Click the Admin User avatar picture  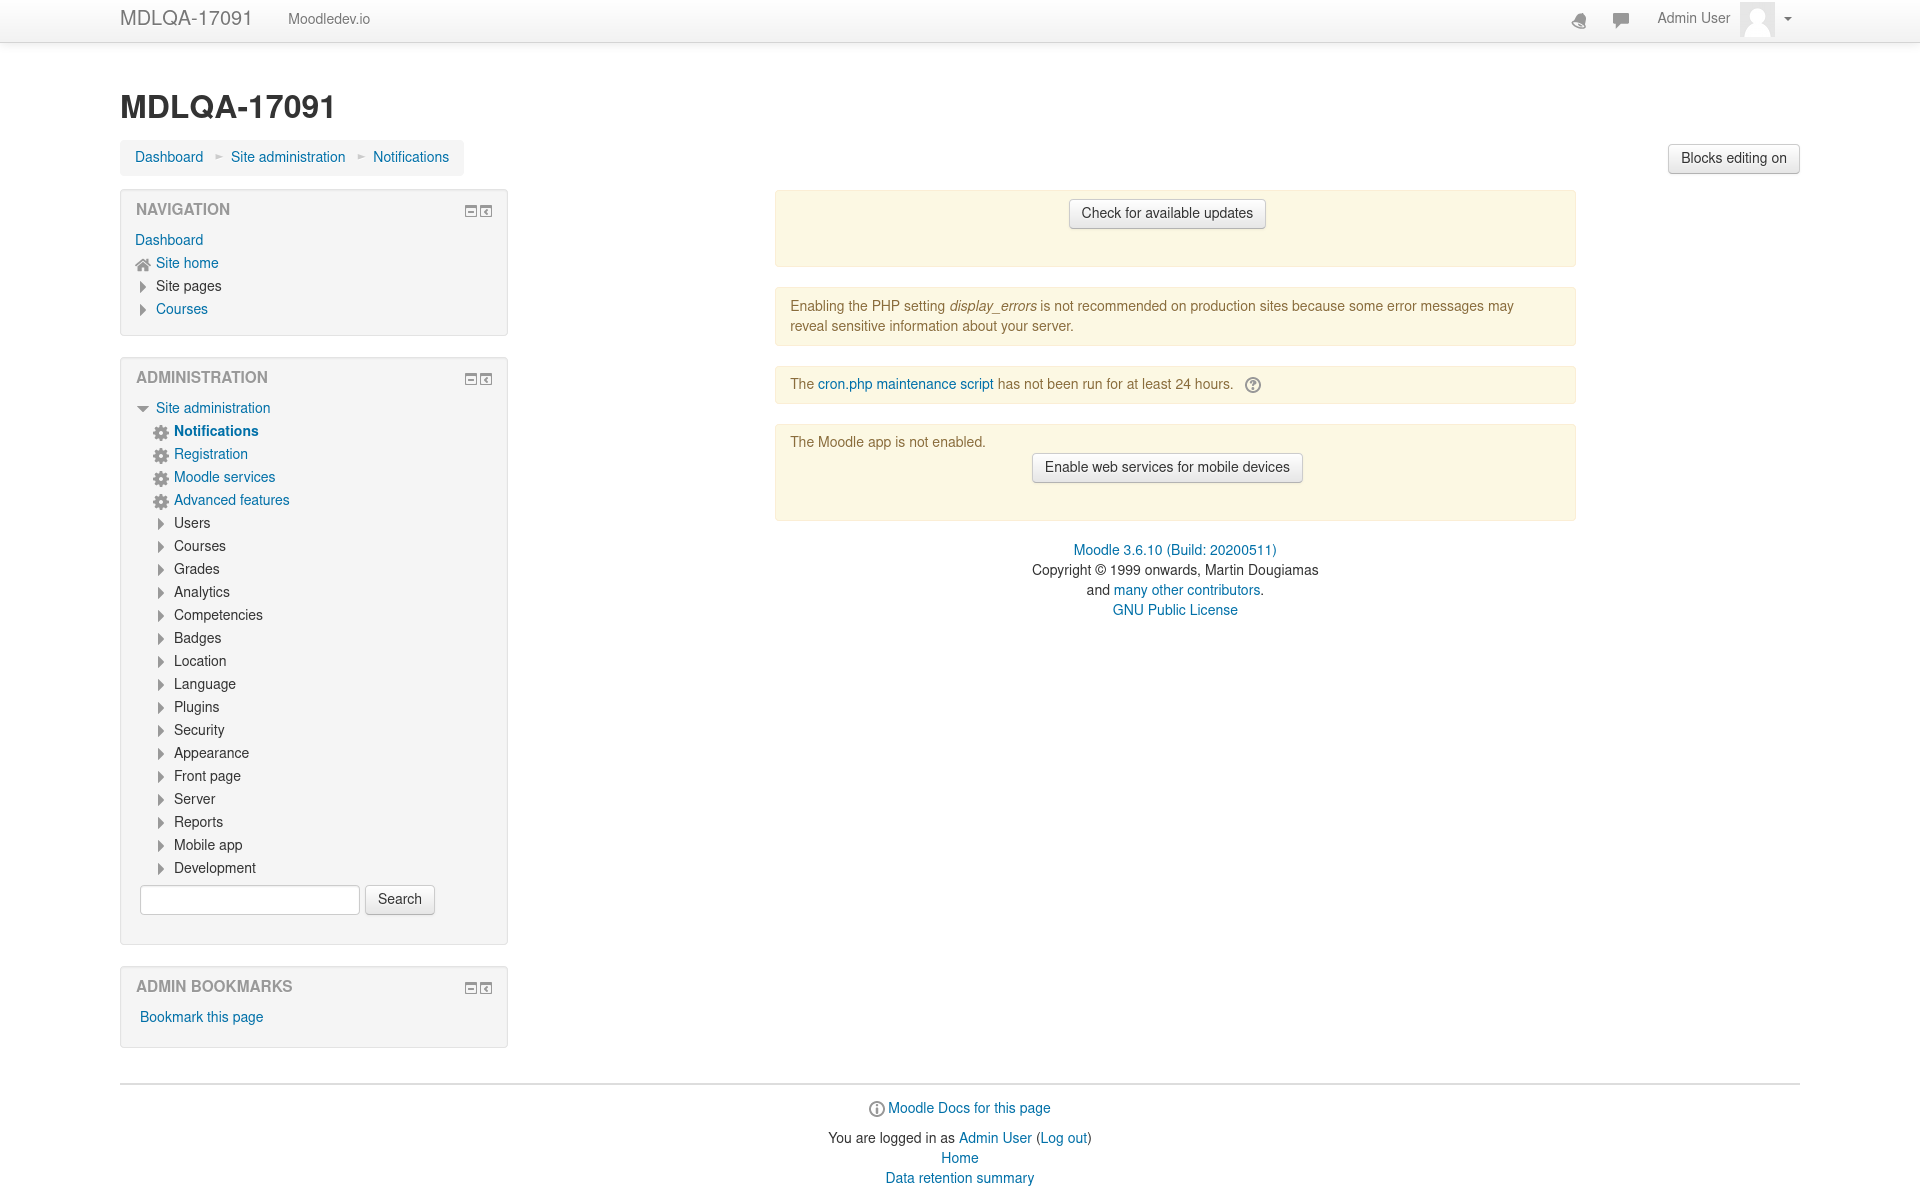tap(1757, 19)
